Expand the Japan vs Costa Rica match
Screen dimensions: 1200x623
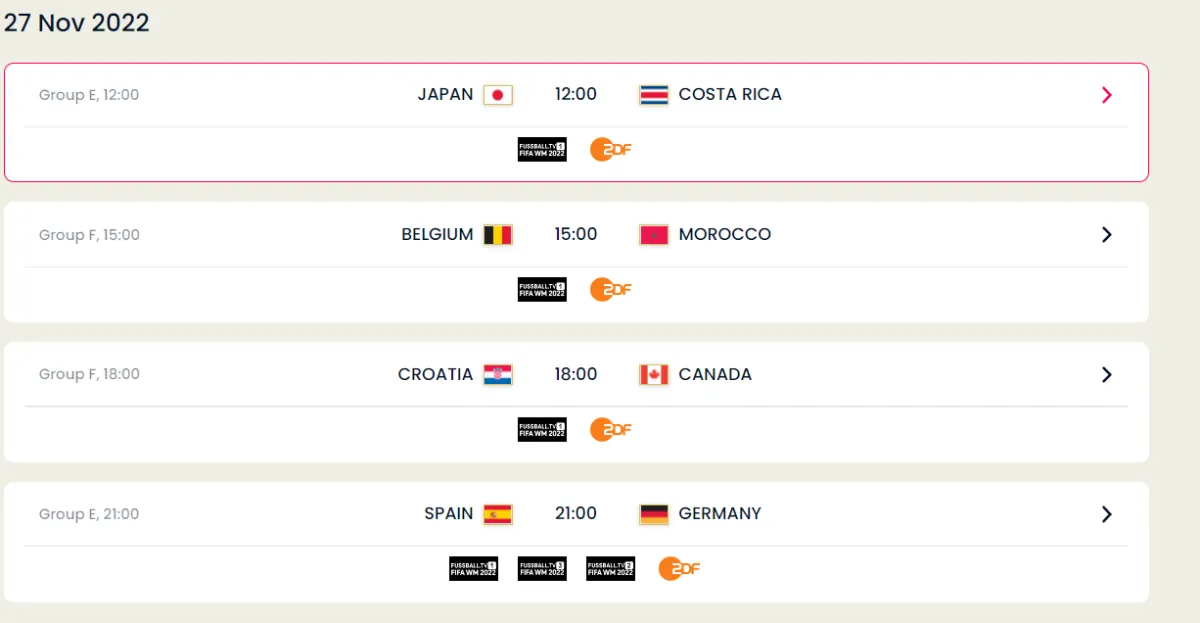1106,95
